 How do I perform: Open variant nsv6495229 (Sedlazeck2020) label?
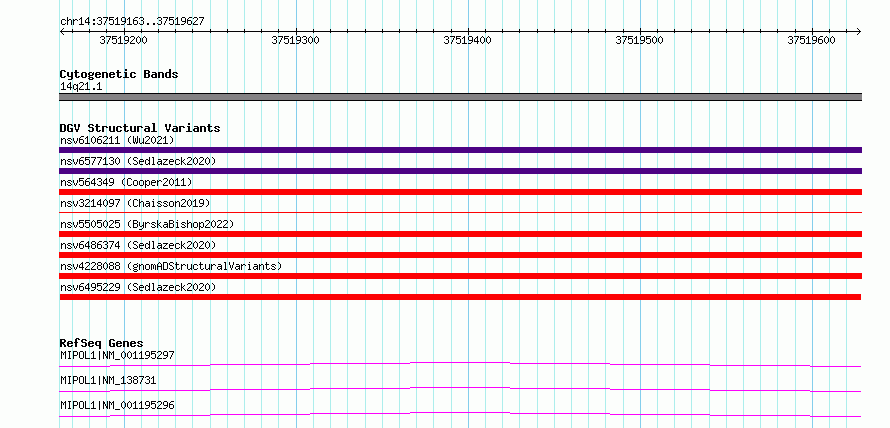(x=138, y=287)
